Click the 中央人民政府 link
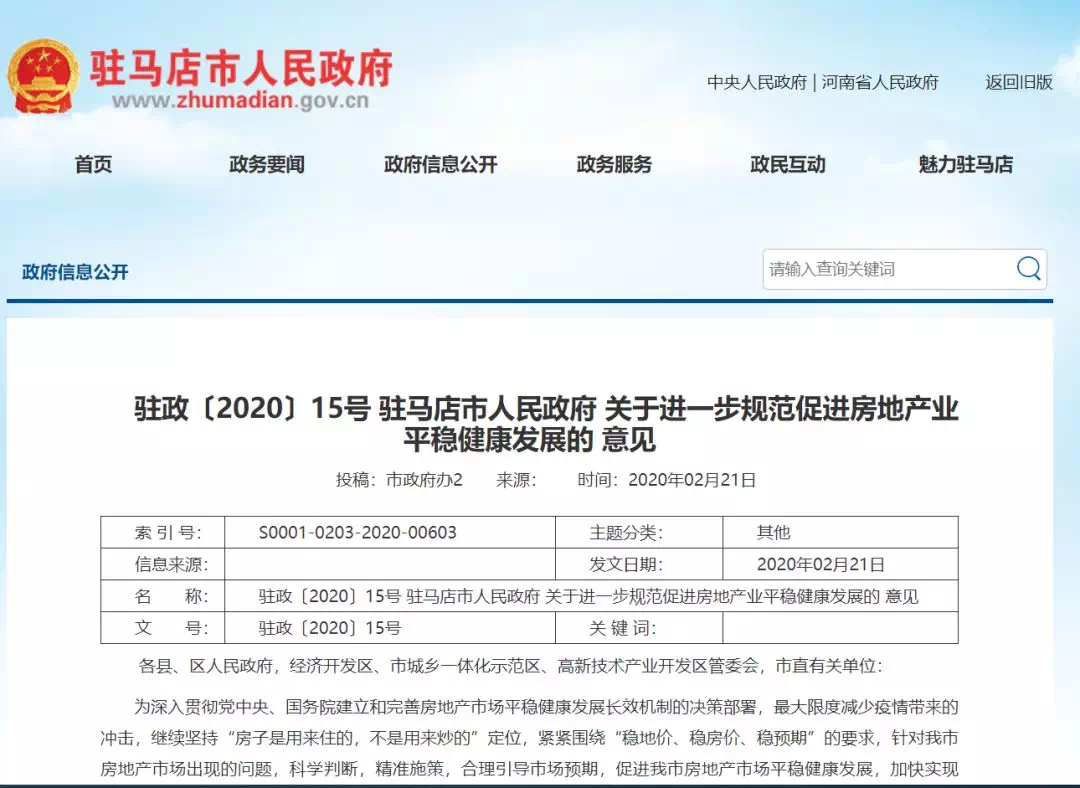The width and height of the screenshot is (1080, 788). coord(756,83)
